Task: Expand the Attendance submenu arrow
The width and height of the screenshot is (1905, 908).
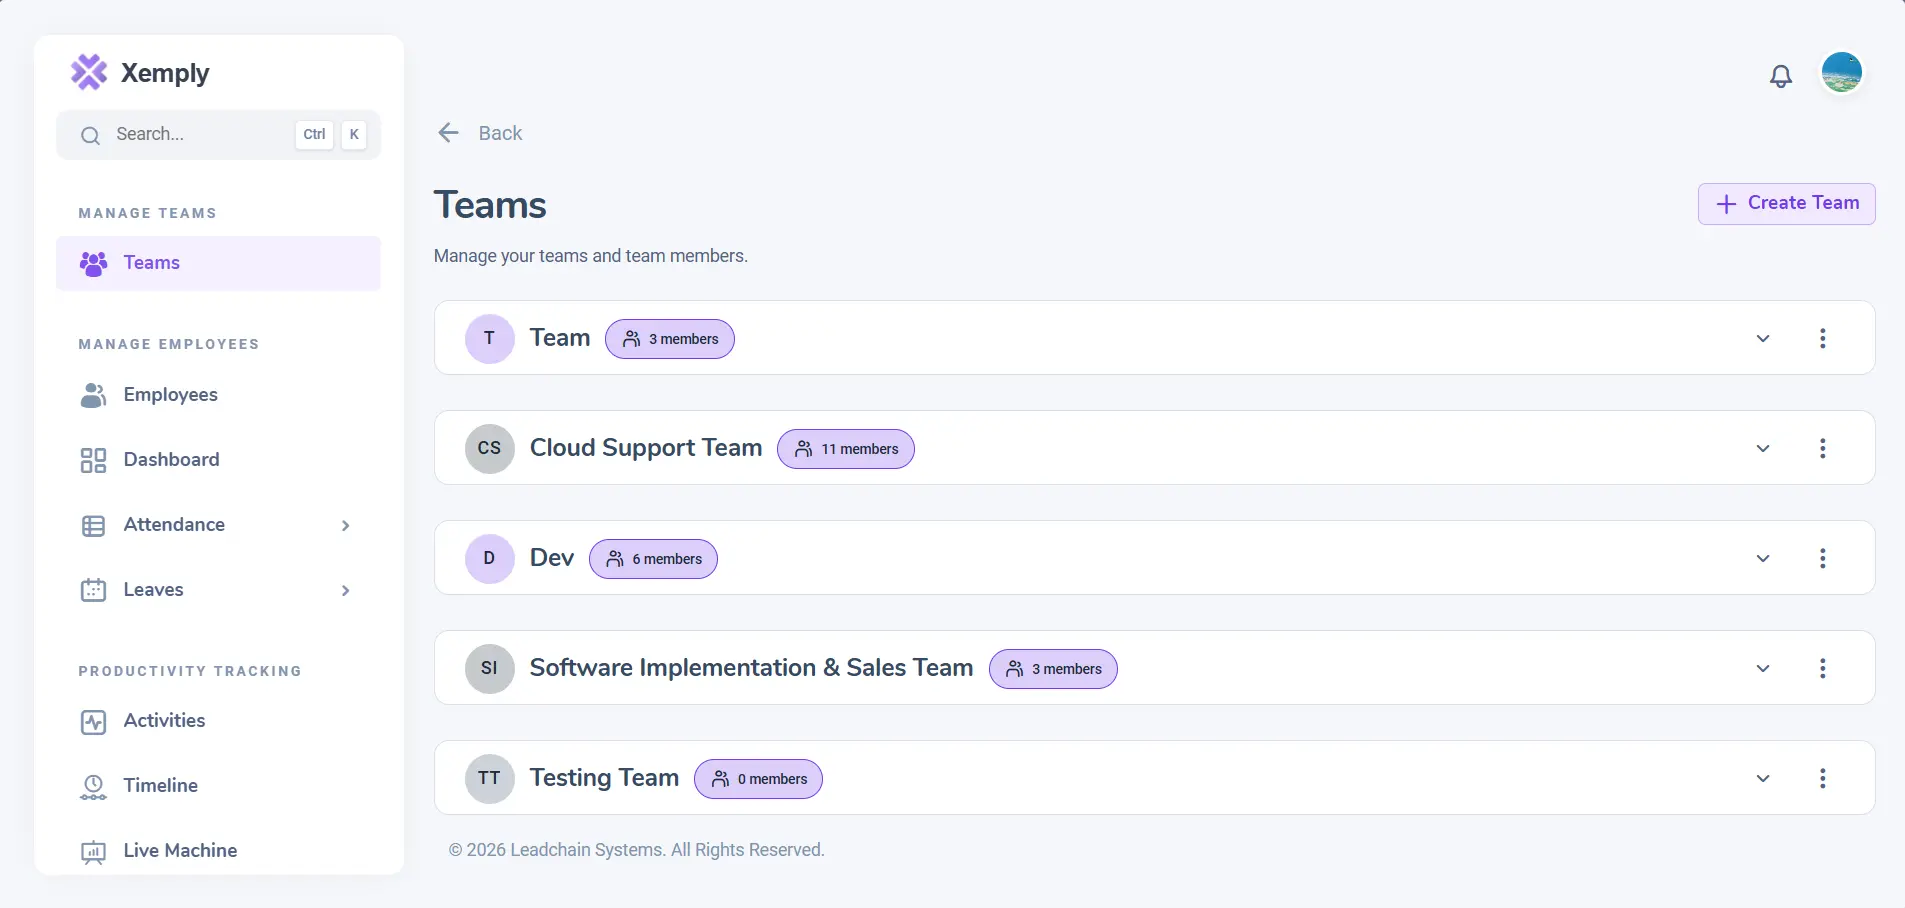Action: [x=345, y=525]
